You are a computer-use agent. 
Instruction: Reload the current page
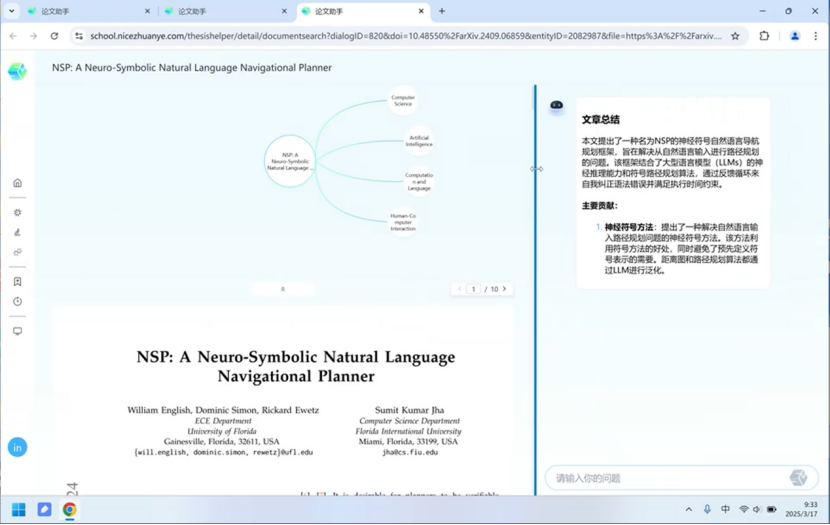click(54, 36)
